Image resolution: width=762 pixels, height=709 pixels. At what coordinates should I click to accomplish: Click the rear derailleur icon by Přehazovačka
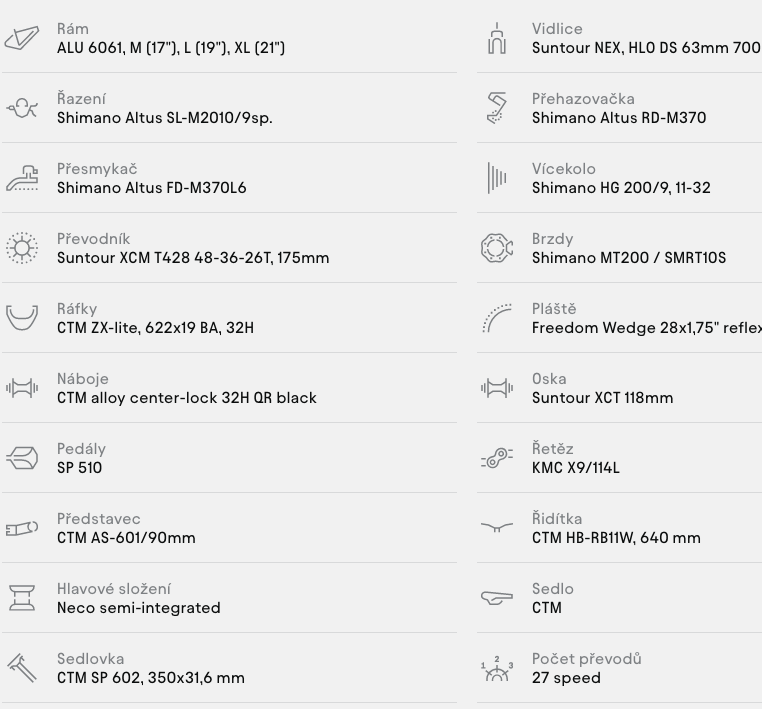(x=496, y=108)
